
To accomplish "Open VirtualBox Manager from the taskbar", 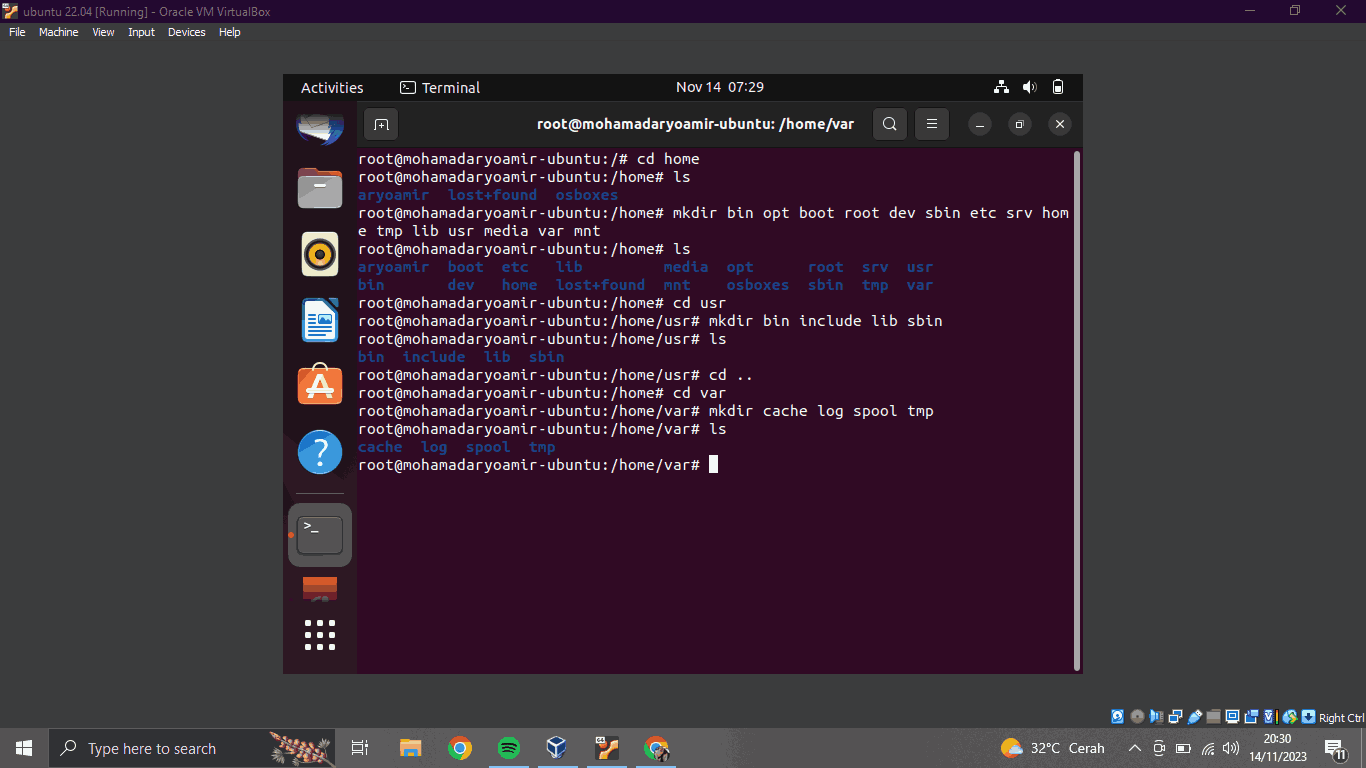I will click(557, 748).
